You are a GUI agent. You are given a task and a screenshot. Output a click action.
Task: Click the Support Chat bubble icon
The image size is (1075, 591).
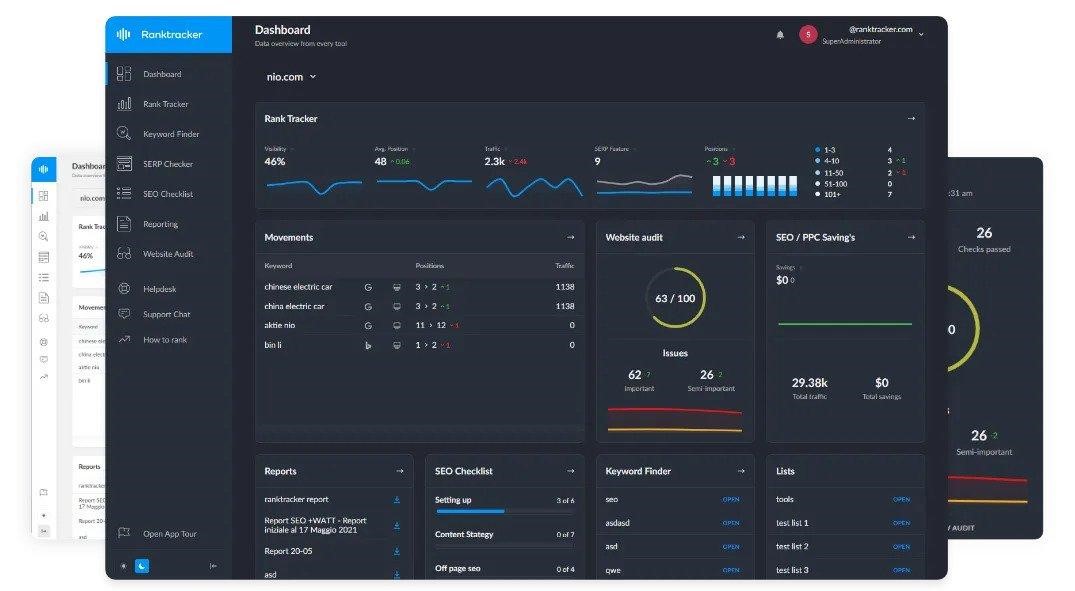[124, 314]
